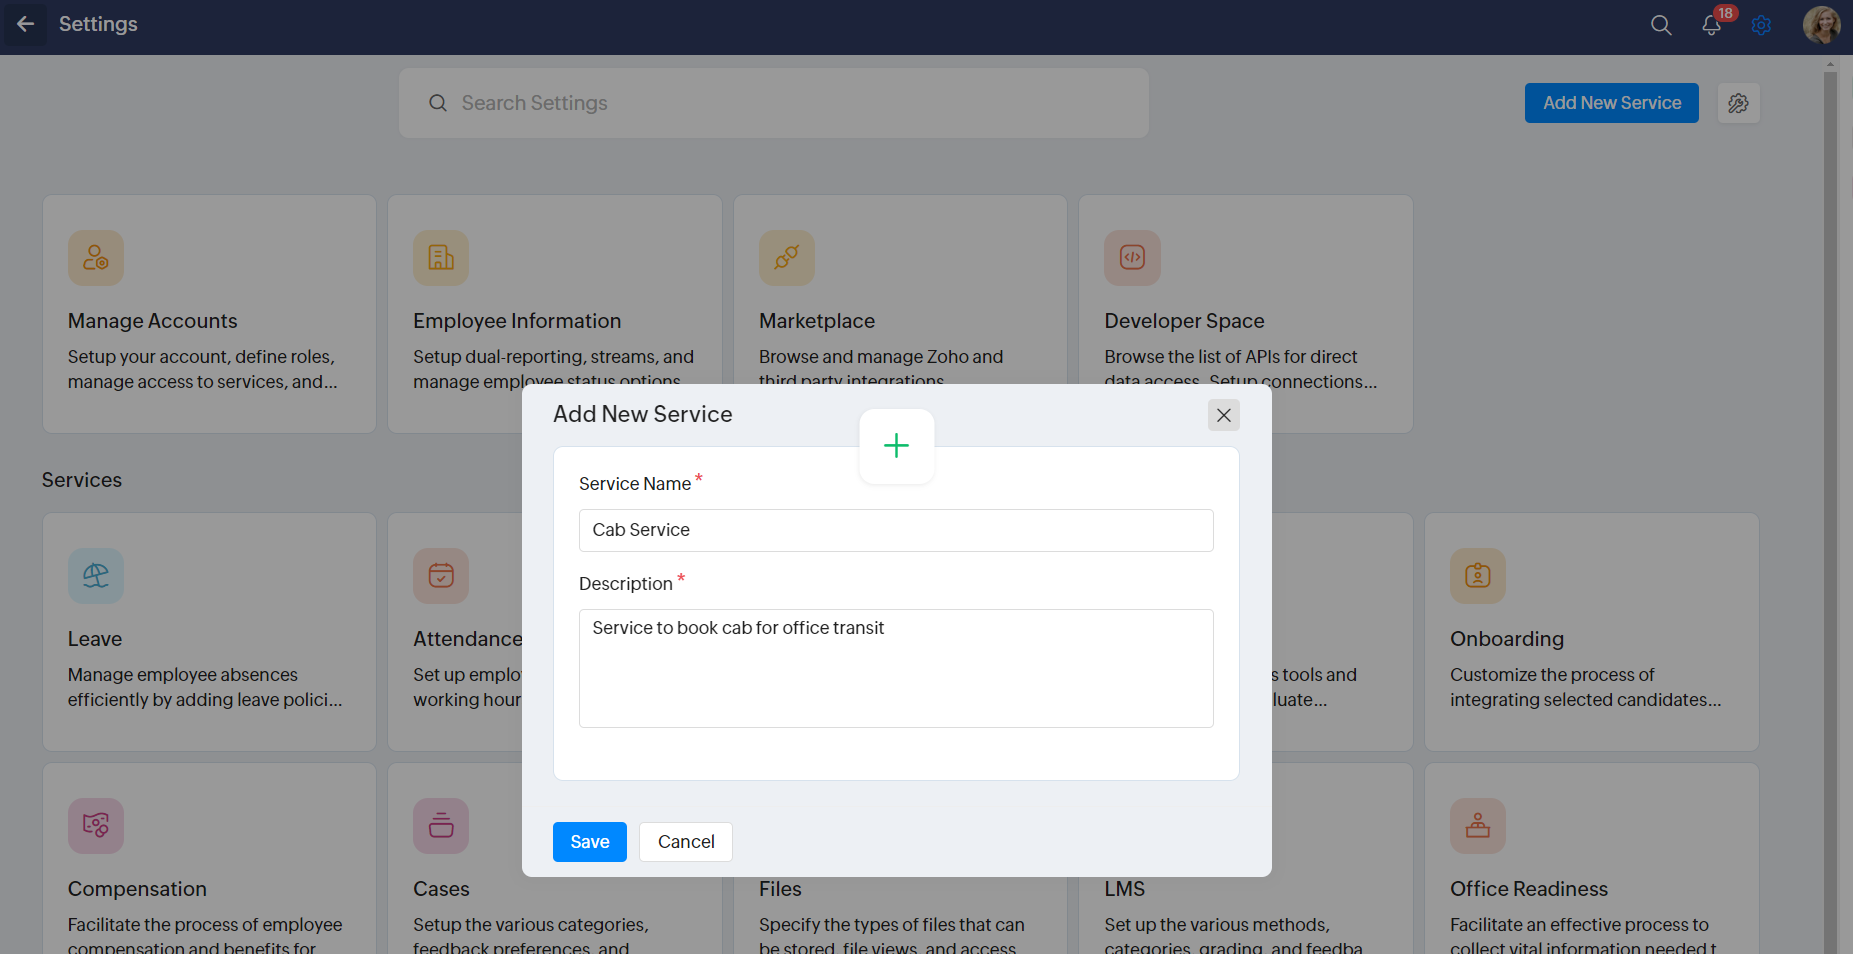Focus the Search Settings field
1853x954 pixels.
774,103
